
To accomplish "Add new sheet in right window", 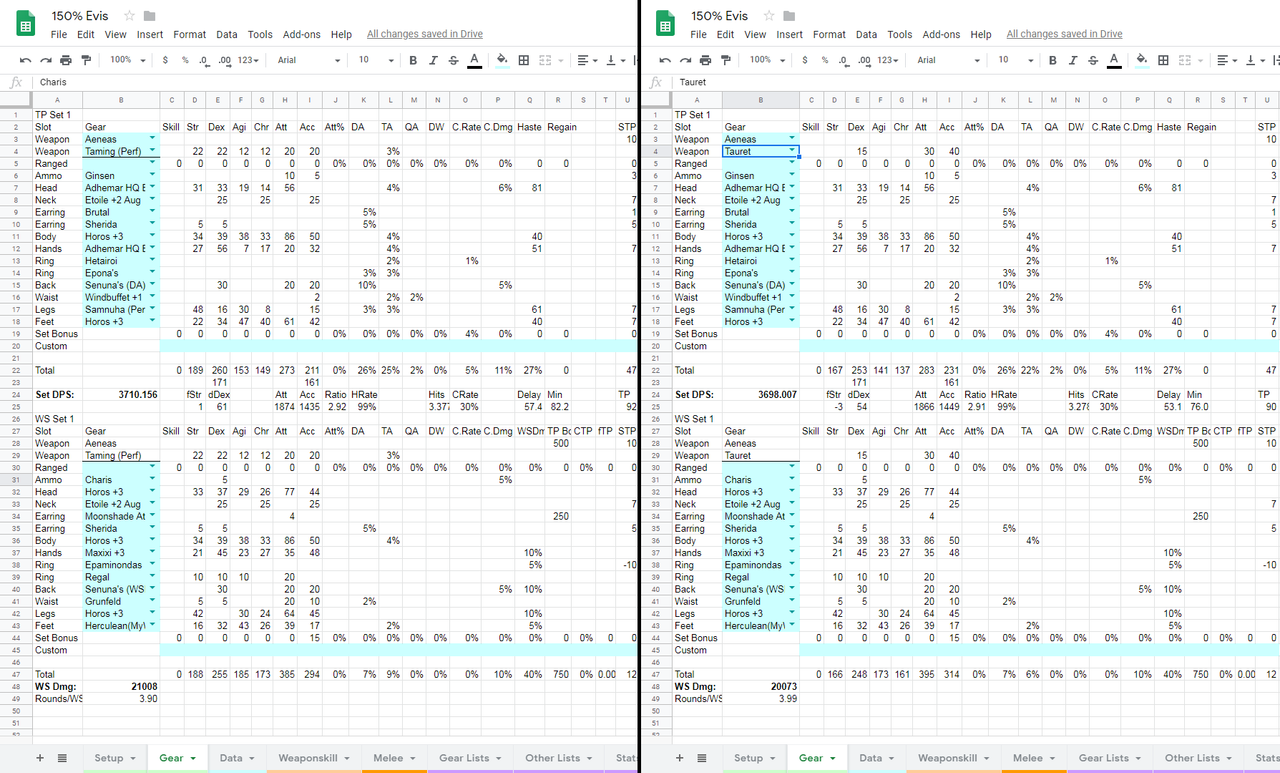I will tap(680, 758).
